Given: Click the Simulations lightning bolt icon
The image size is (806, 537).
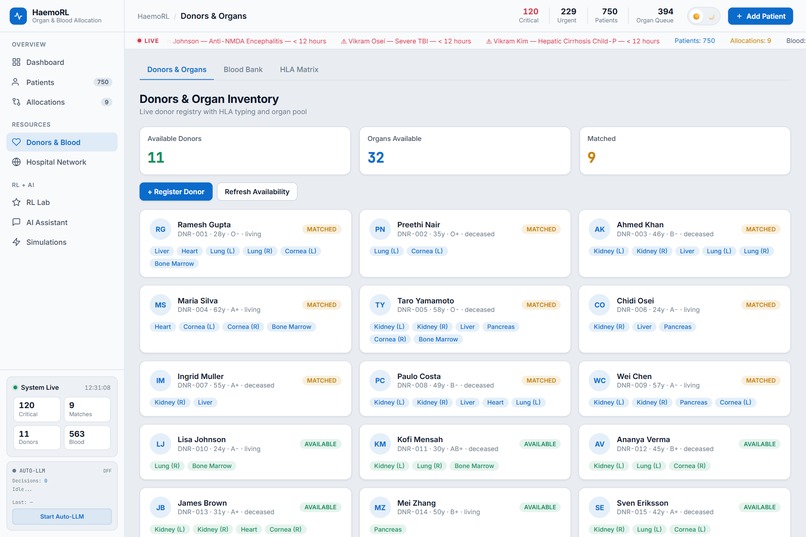Looking at the screenshot, I should pyautogui.click(x=16, y=242).
